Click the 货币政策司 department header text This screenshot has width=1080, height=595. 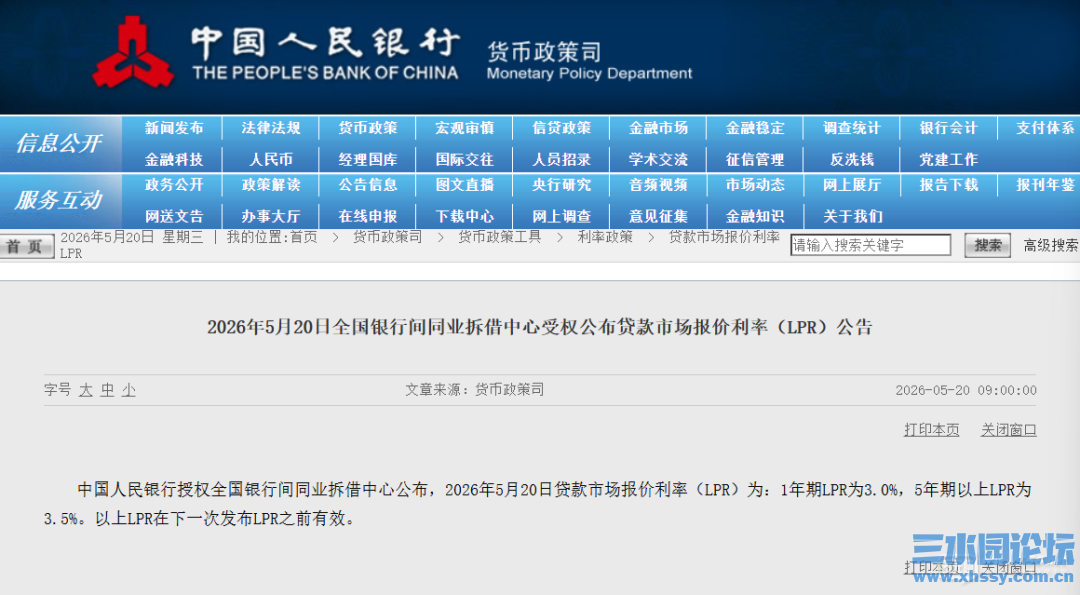(x=544, y=52)
